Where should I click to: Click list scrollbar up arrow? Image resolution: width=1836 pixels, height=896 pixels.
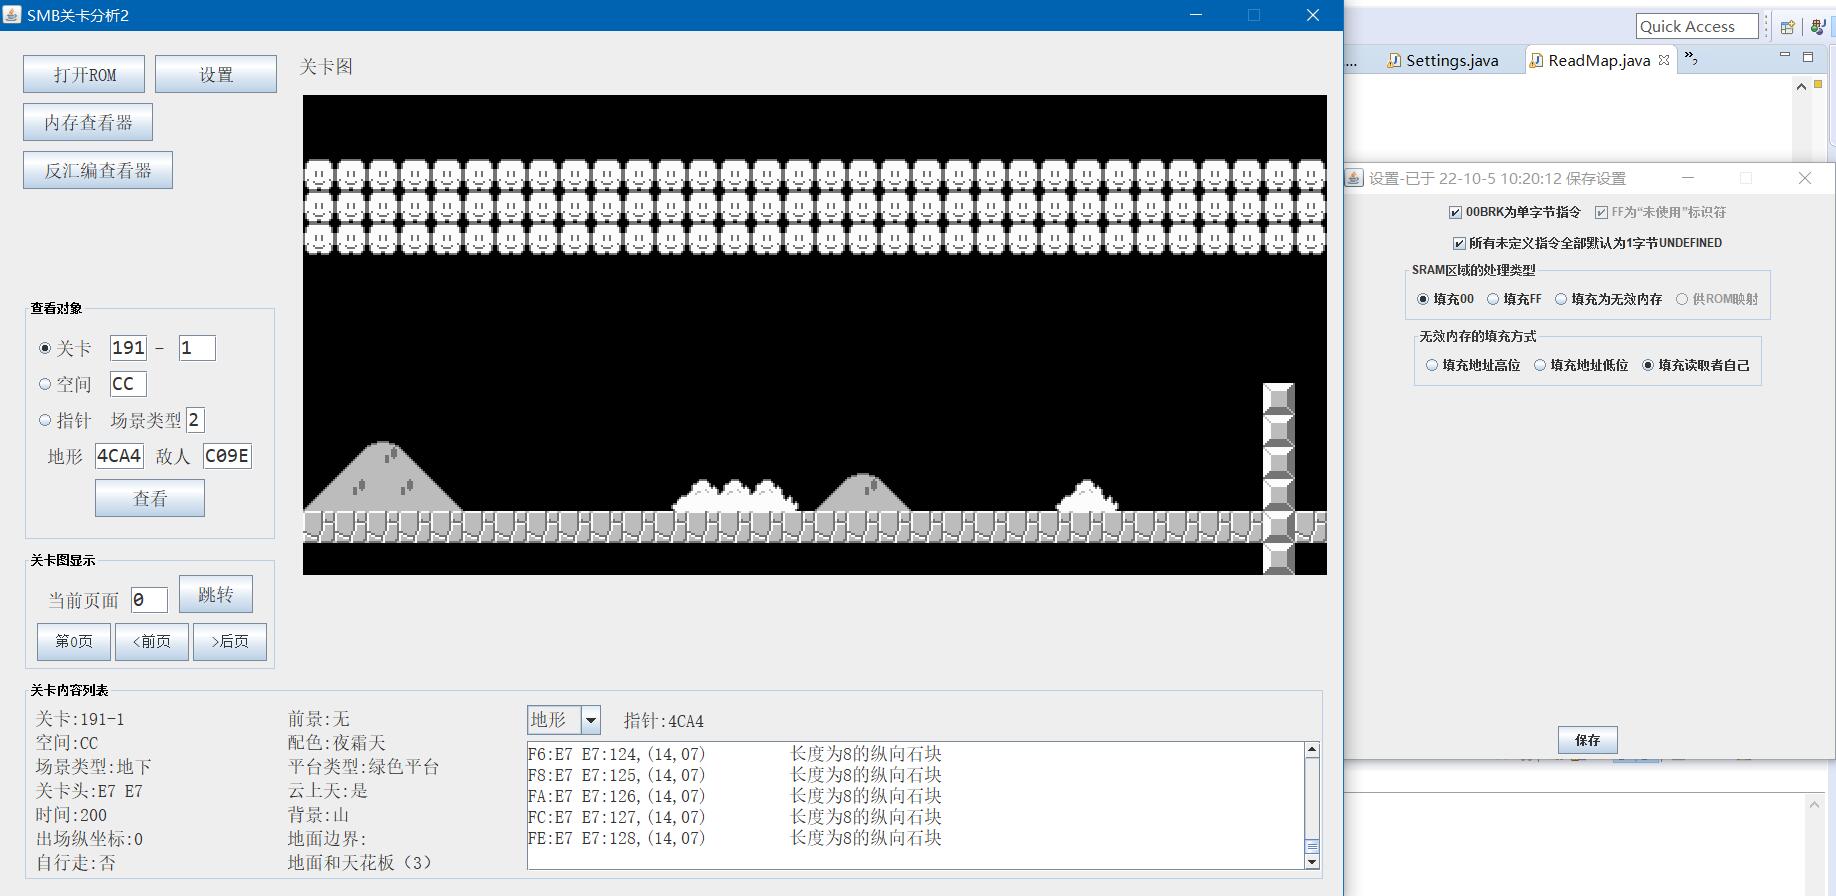[x=1312, y=750]
